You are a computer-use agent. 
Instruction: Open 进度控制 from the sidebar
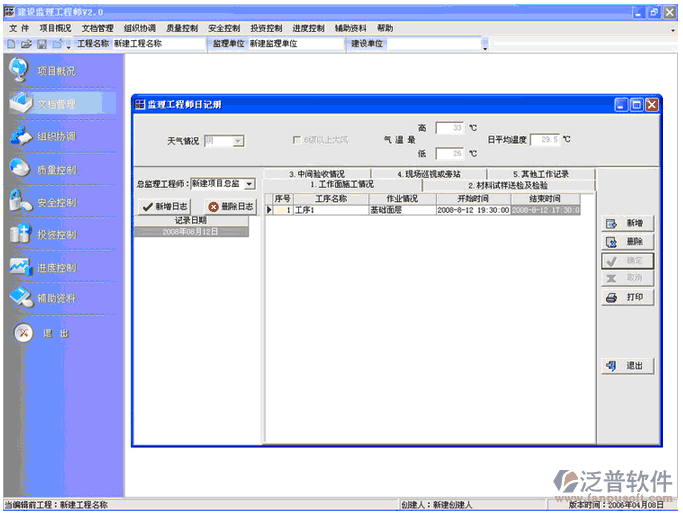(x=20, y=267)
